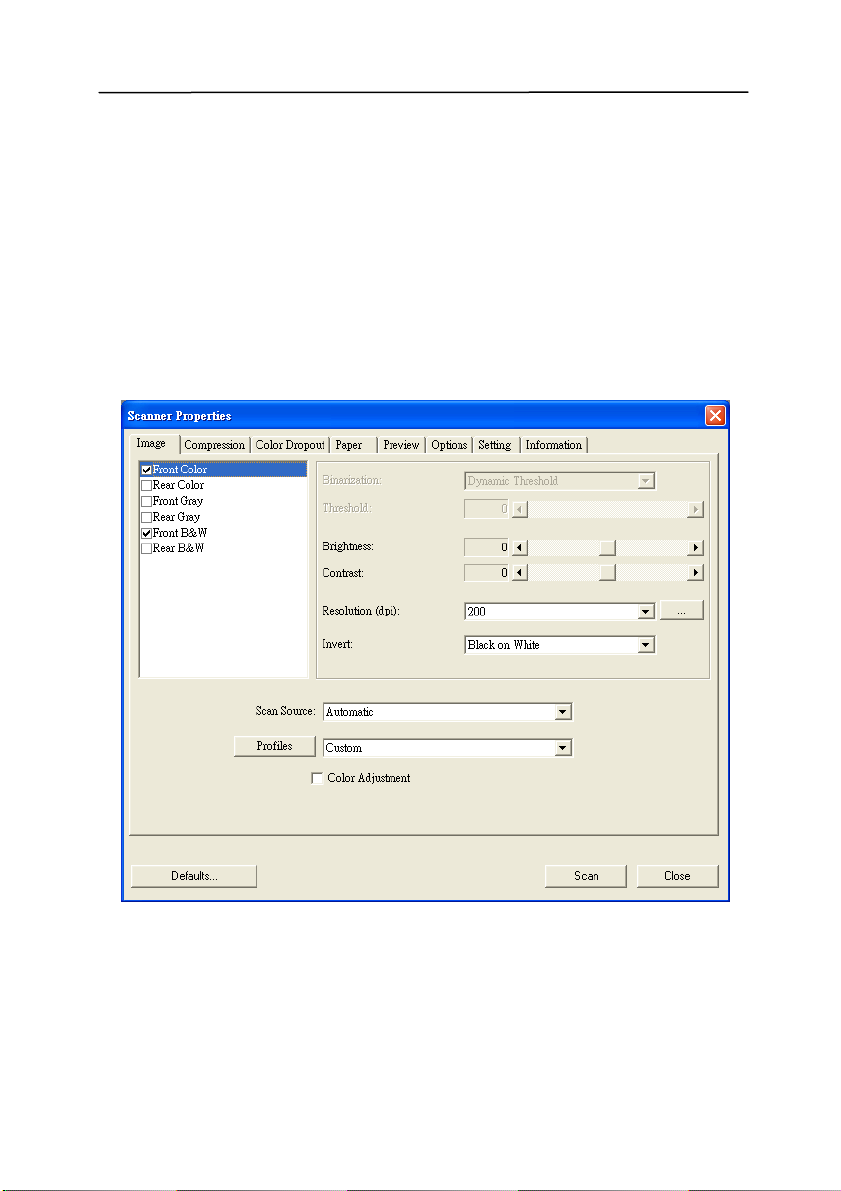
Task: Click the disabled Binarization Dynamic Threshold dropdown
Action: click(x=560, y=482)
